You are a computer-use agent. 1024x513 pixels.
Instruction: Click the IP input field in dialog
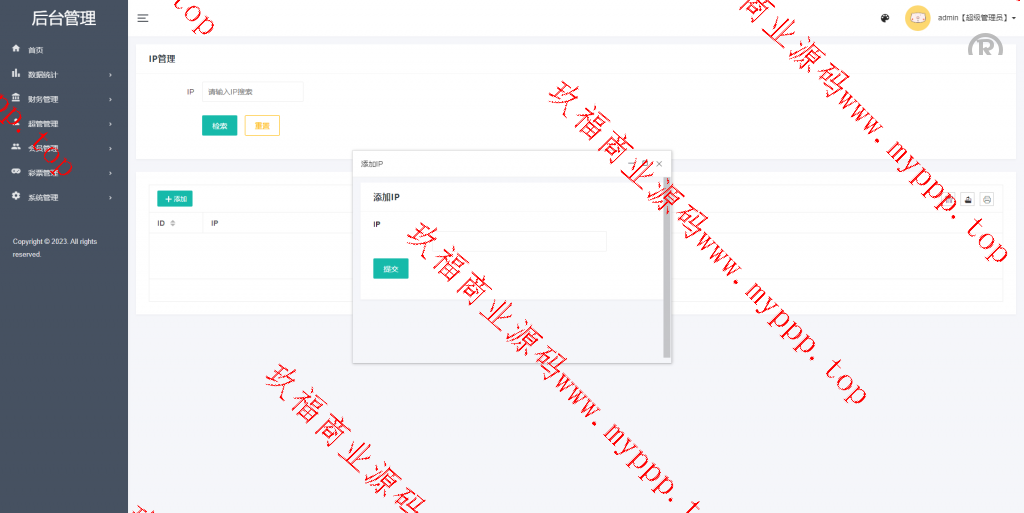489,241
